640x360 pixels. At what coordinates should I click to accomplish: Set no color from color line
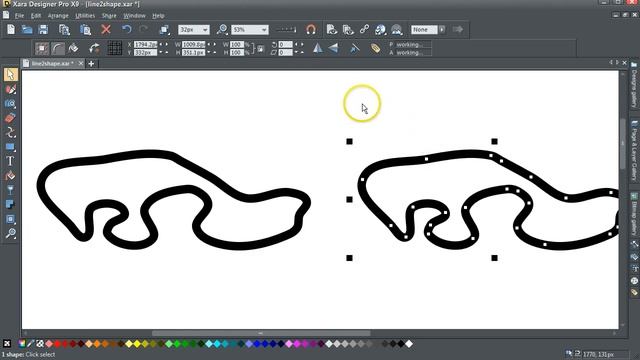(x=7, y=344)
